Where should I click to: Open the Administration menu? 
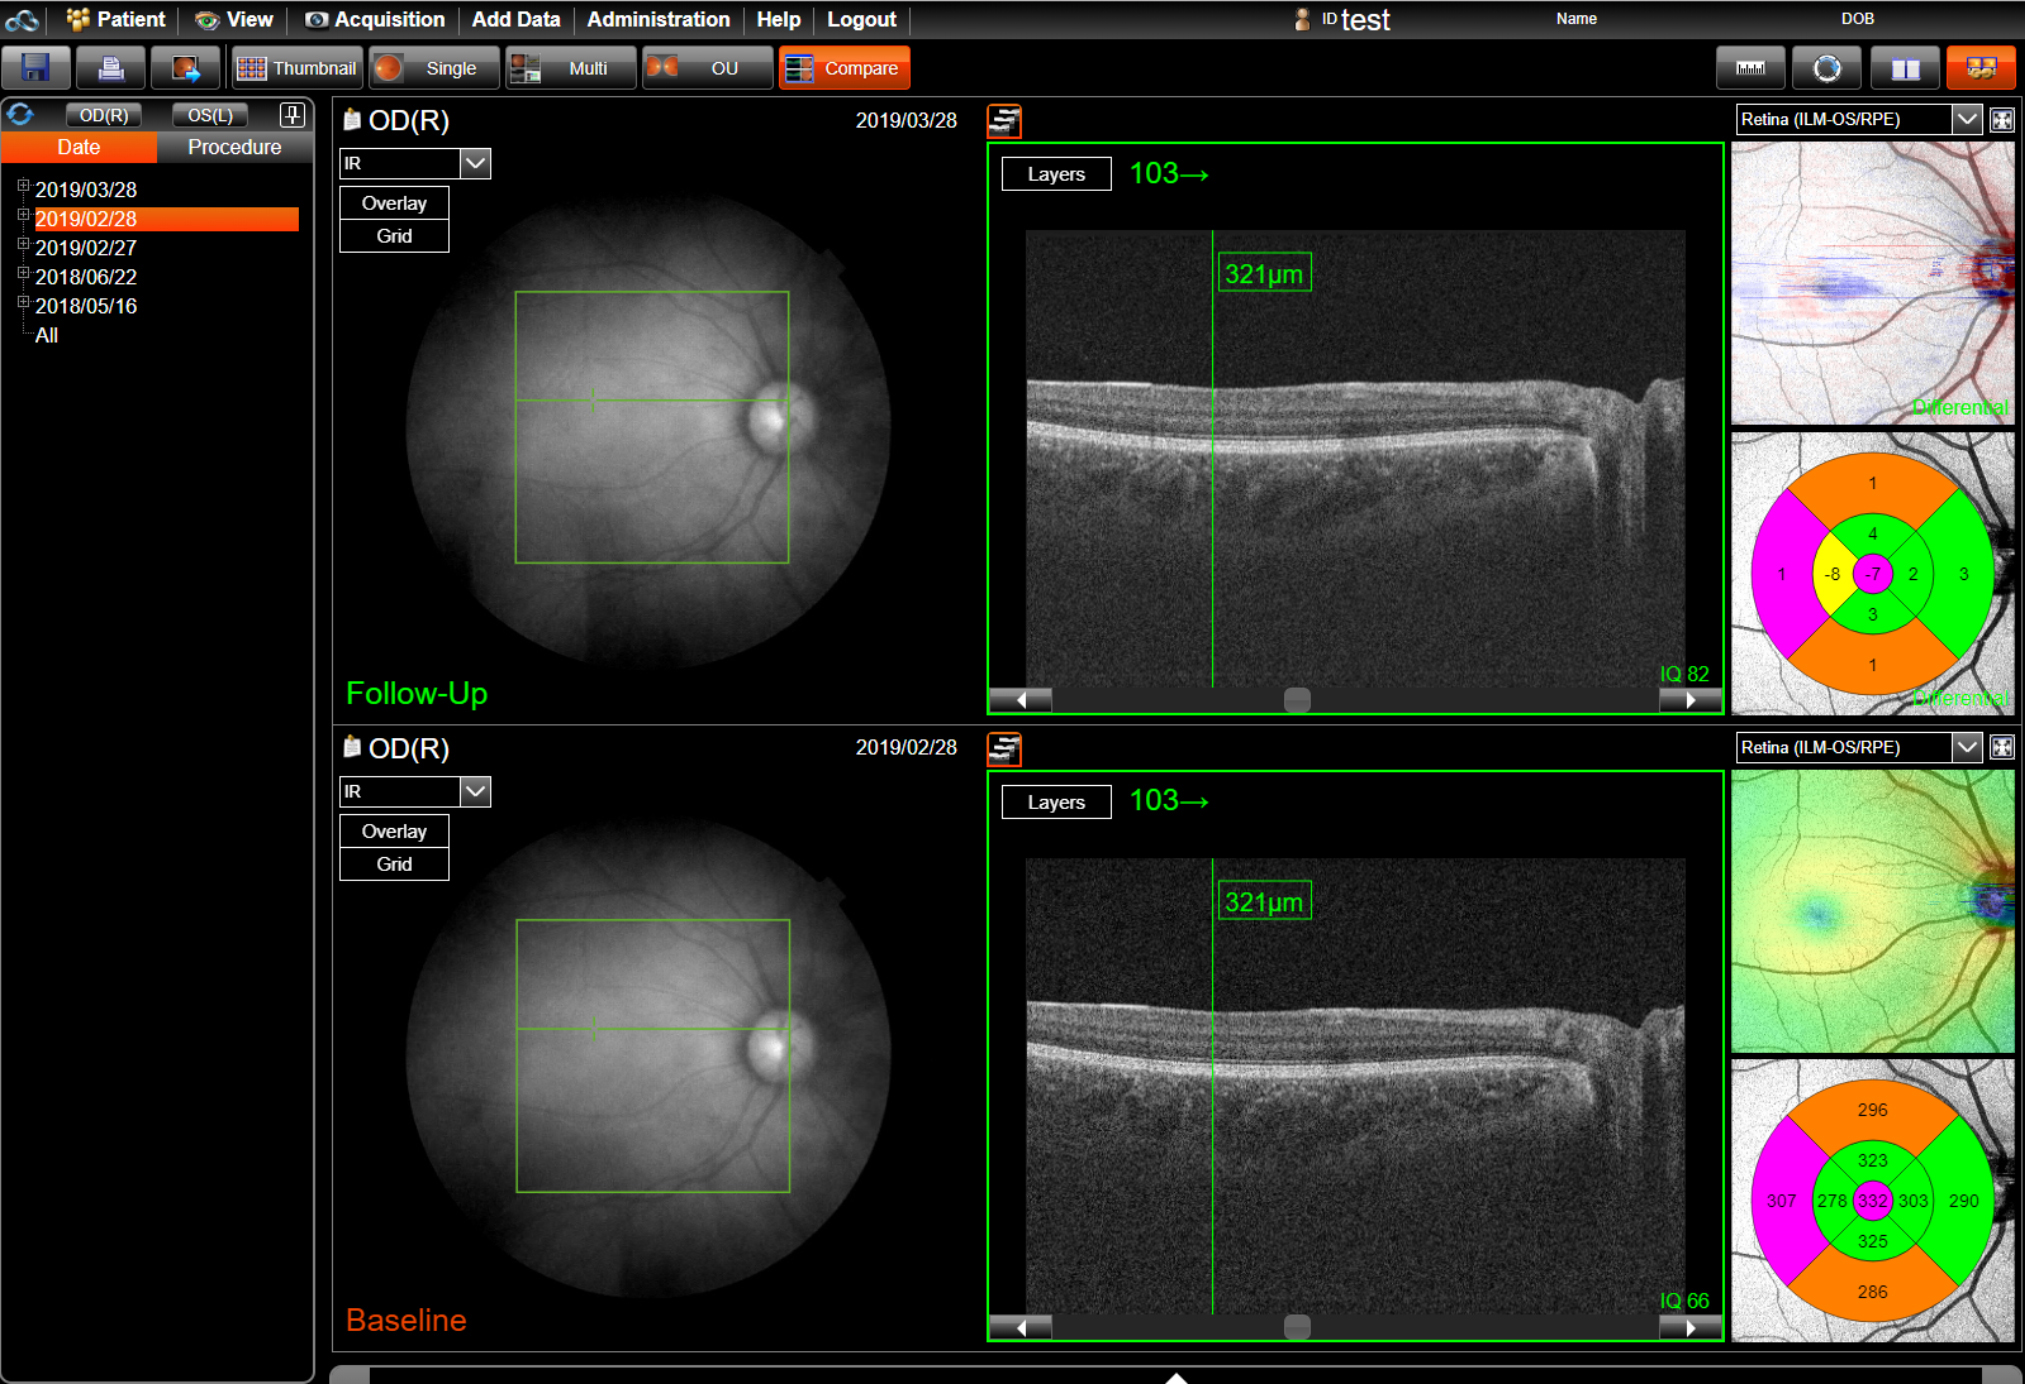(658, 19)
